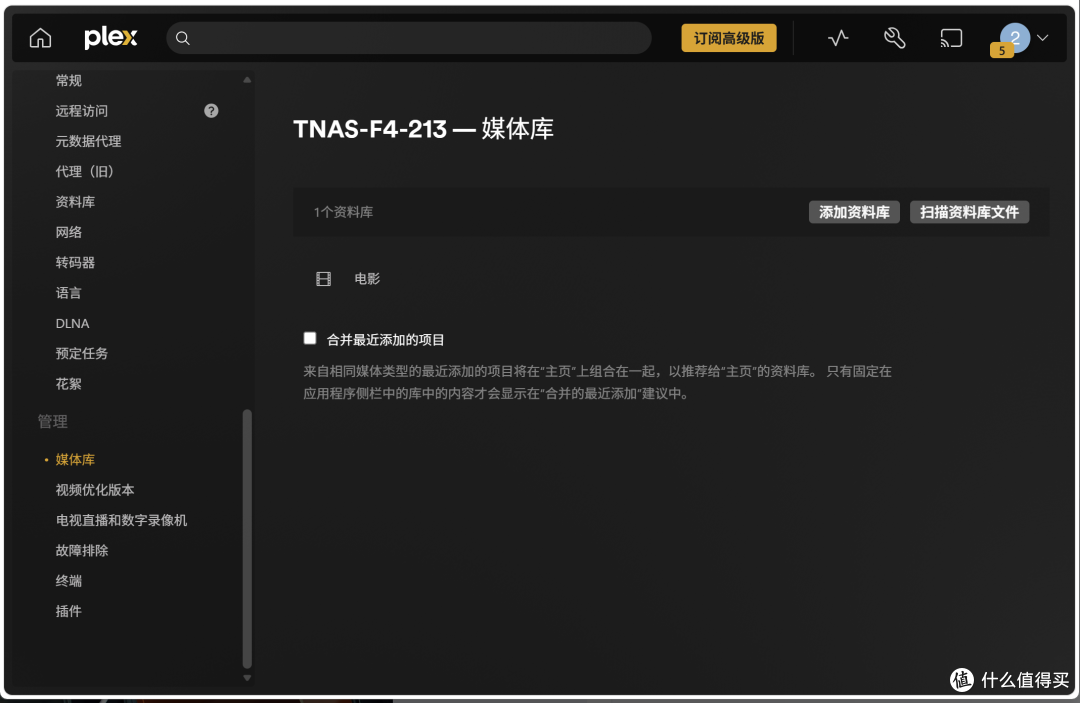Click the sidebar scroll down arrow
This screenshot has width=1080, height=703.
[x=247, y=678]
